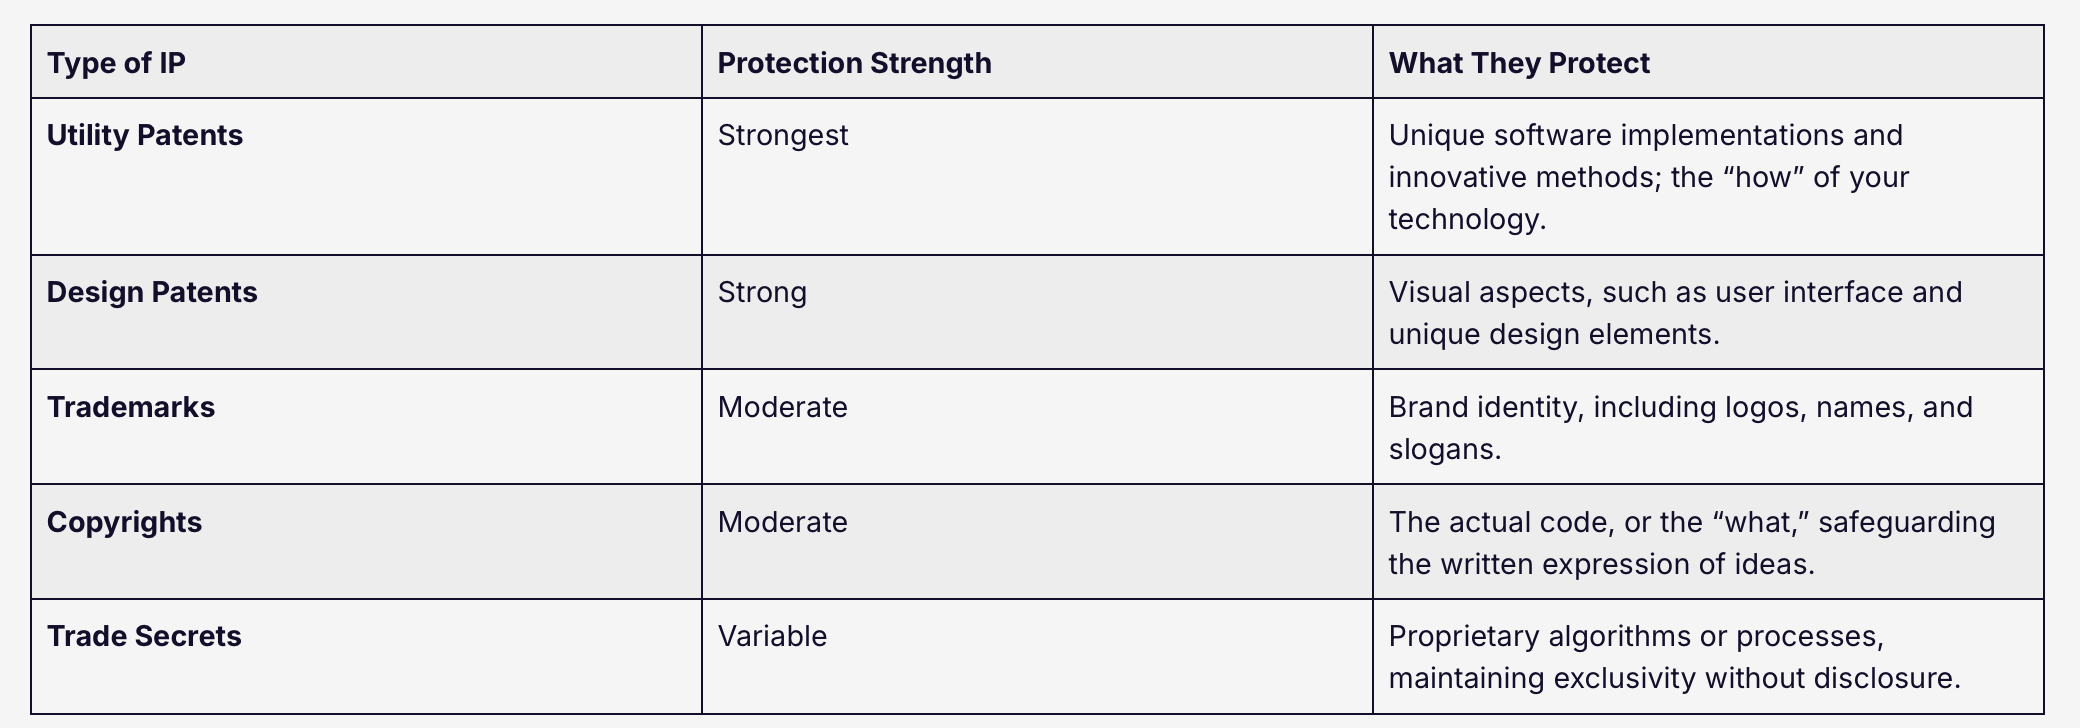The image size is (2080, 728).
Task: Click the 'Variable' protection strength cell
Action: click(772, 636)
